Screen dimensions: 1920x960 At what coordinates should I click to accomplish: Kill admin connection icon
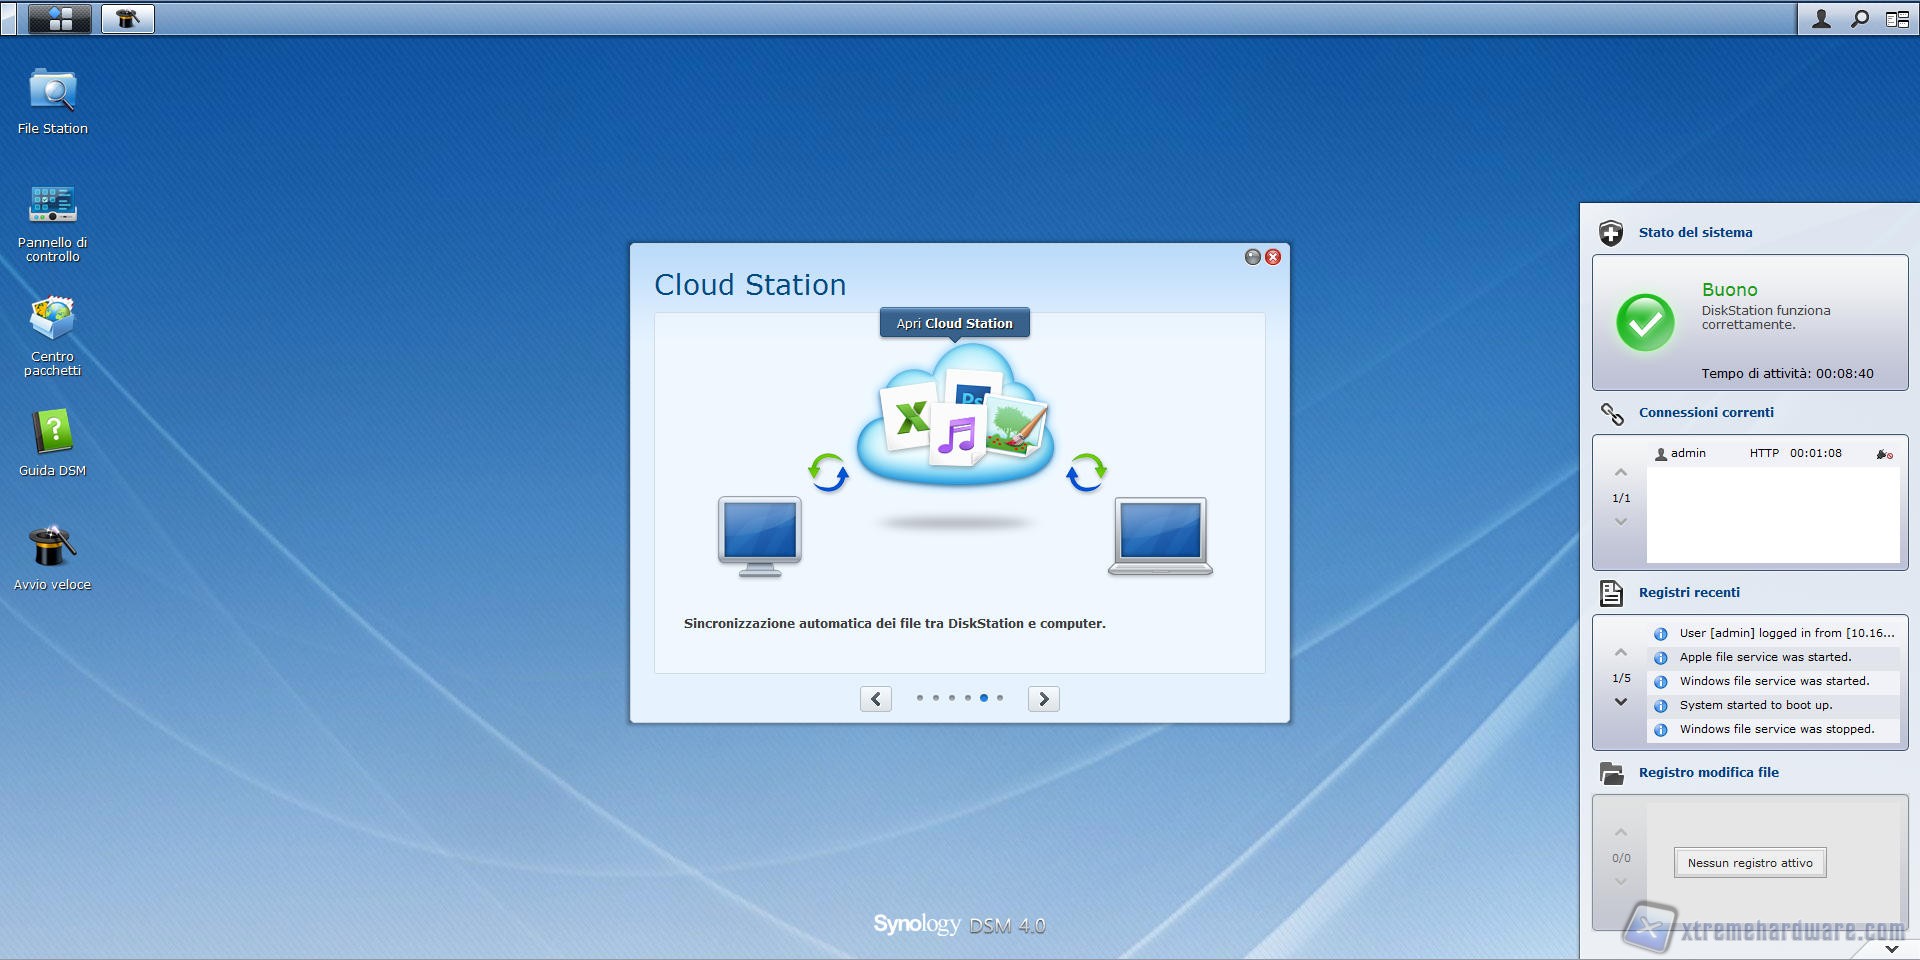point(1884,454)
